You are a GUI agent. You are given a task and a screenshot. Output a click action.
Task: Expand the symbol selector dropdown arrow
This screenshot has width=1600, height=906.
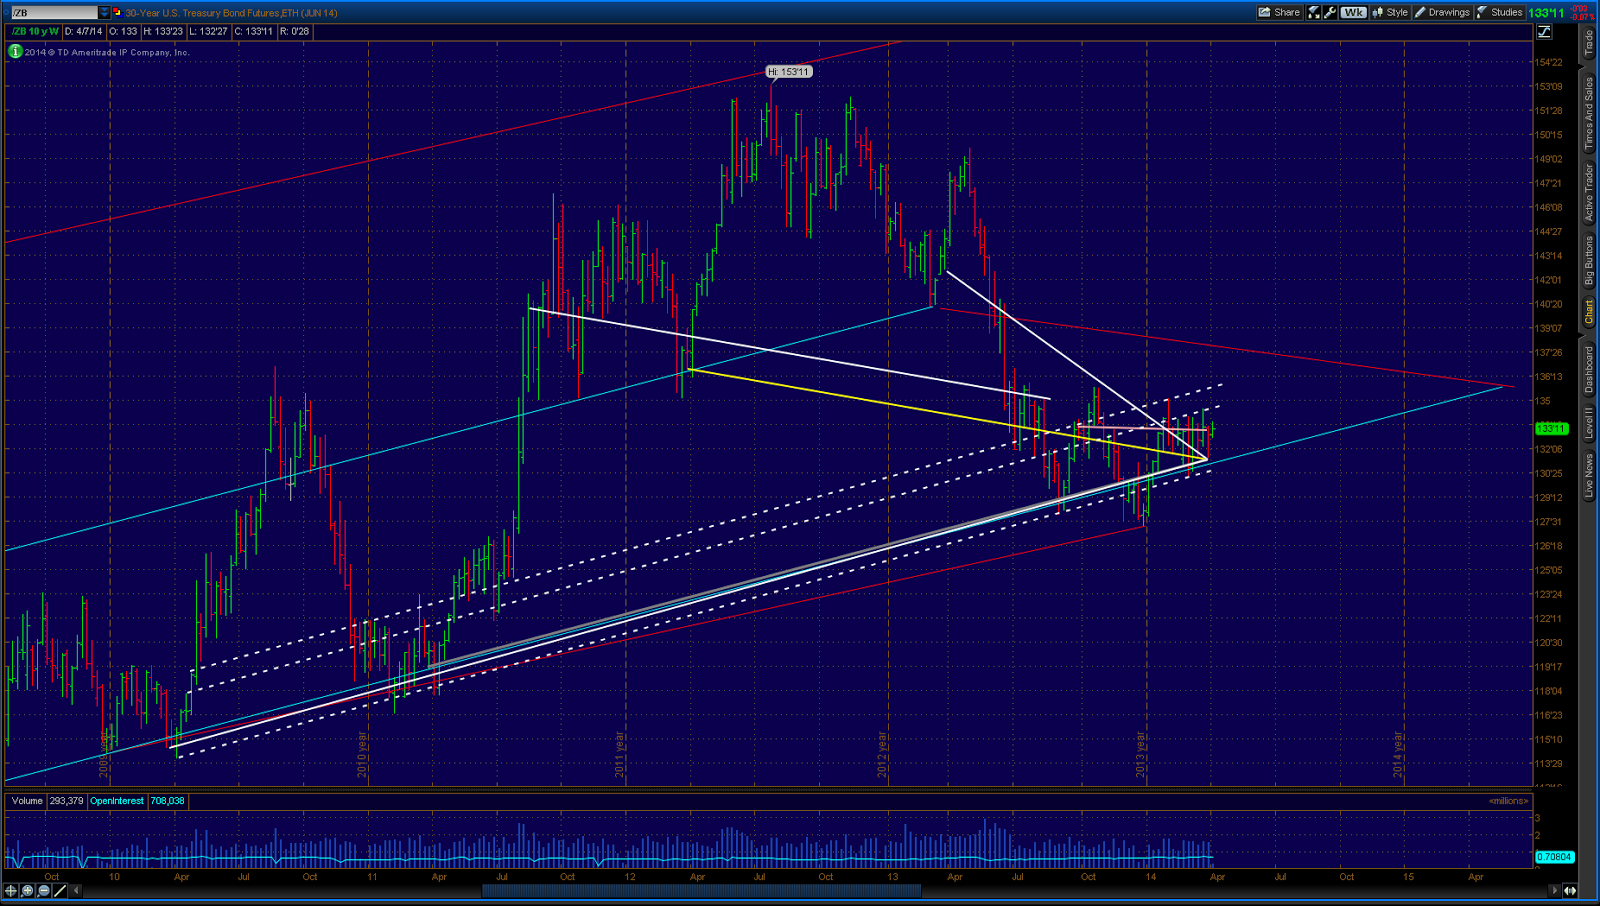(x=104, y=12)
